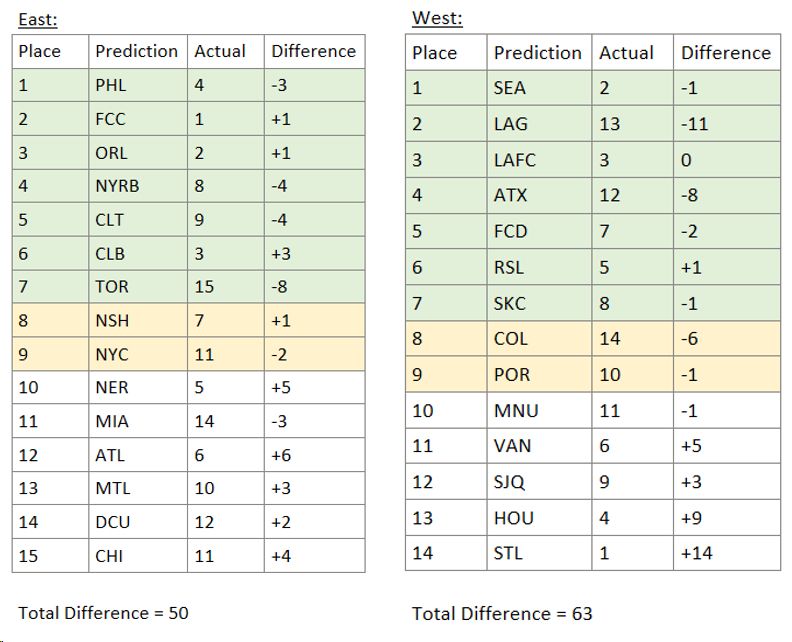Click the CHI prediction cell
This screenshot has height=642, width=792.
pos(110,555)
